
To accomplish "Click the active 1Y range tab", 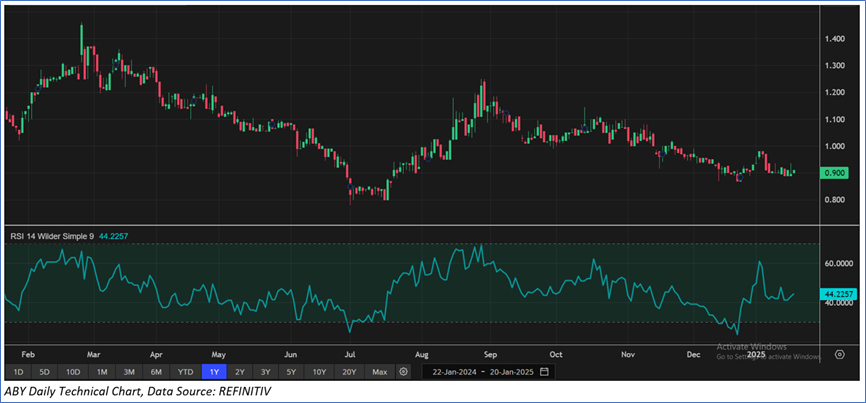I will point(215,371).
